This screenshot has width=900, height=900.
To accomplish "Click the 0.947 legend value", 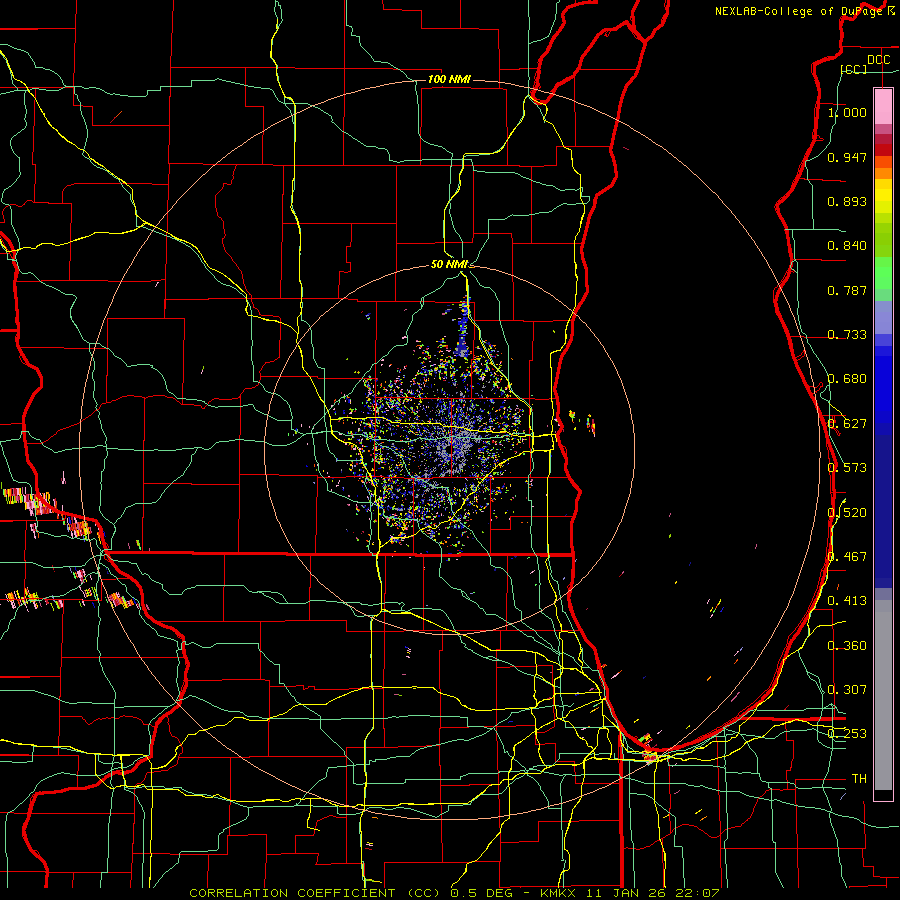I will point(847,157).
